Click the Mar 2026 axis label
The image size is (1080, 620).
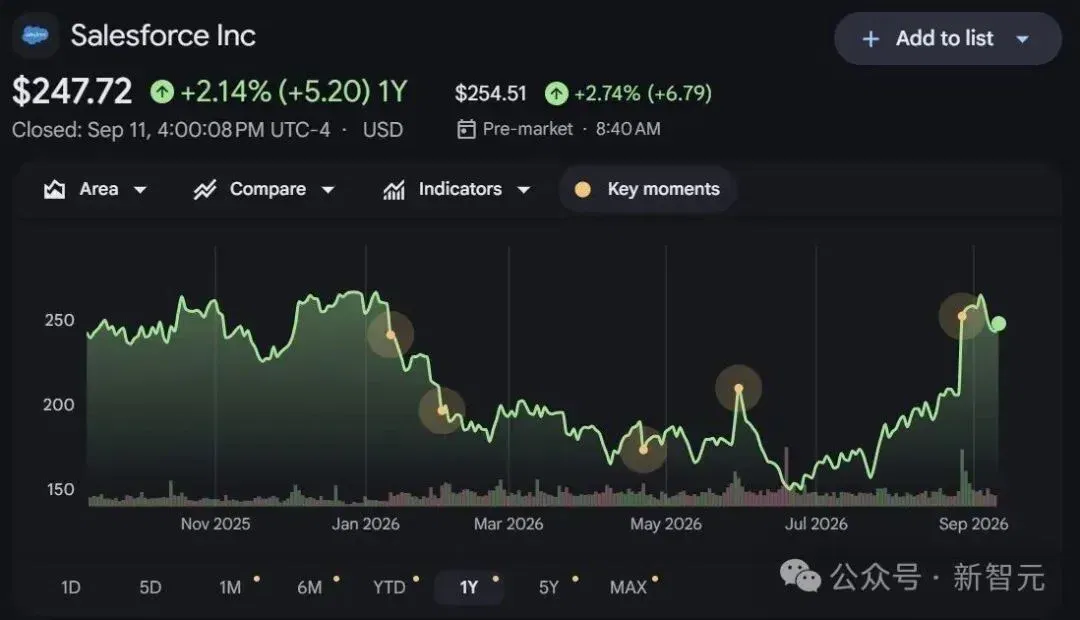(508, 524)
